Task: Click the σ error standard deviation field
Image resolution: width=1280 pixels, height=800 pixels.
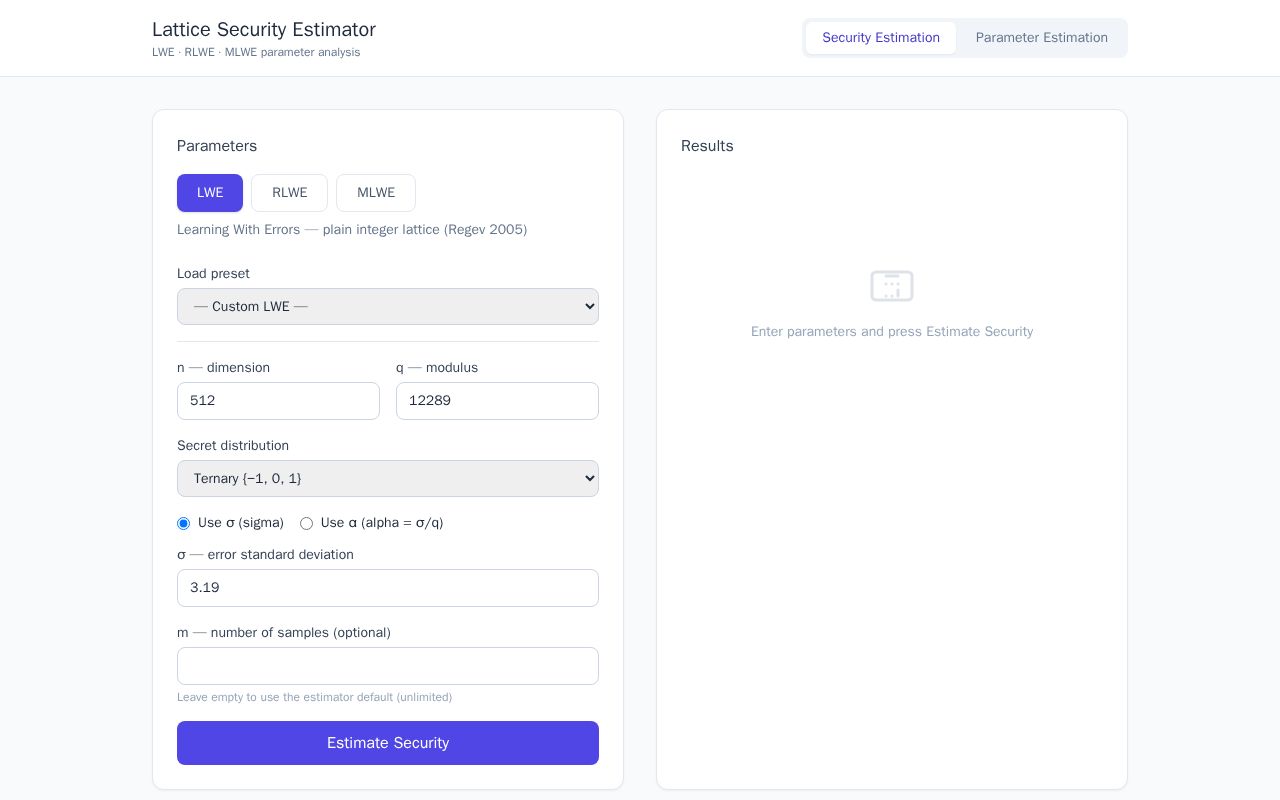Action: pos(388,588)
